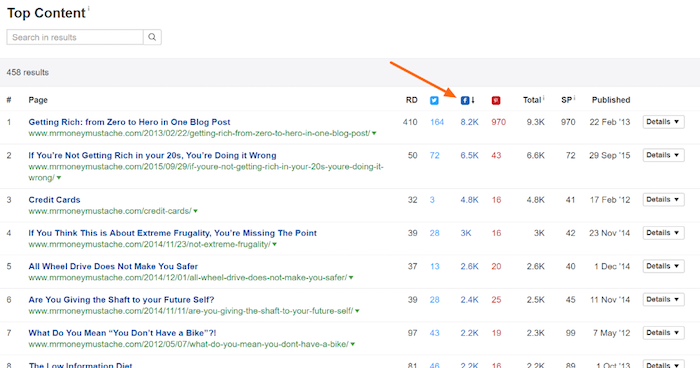The width and height of the screenshot is (700, 368).
Task: Click into the Search in results field
Action: point(75,37)
